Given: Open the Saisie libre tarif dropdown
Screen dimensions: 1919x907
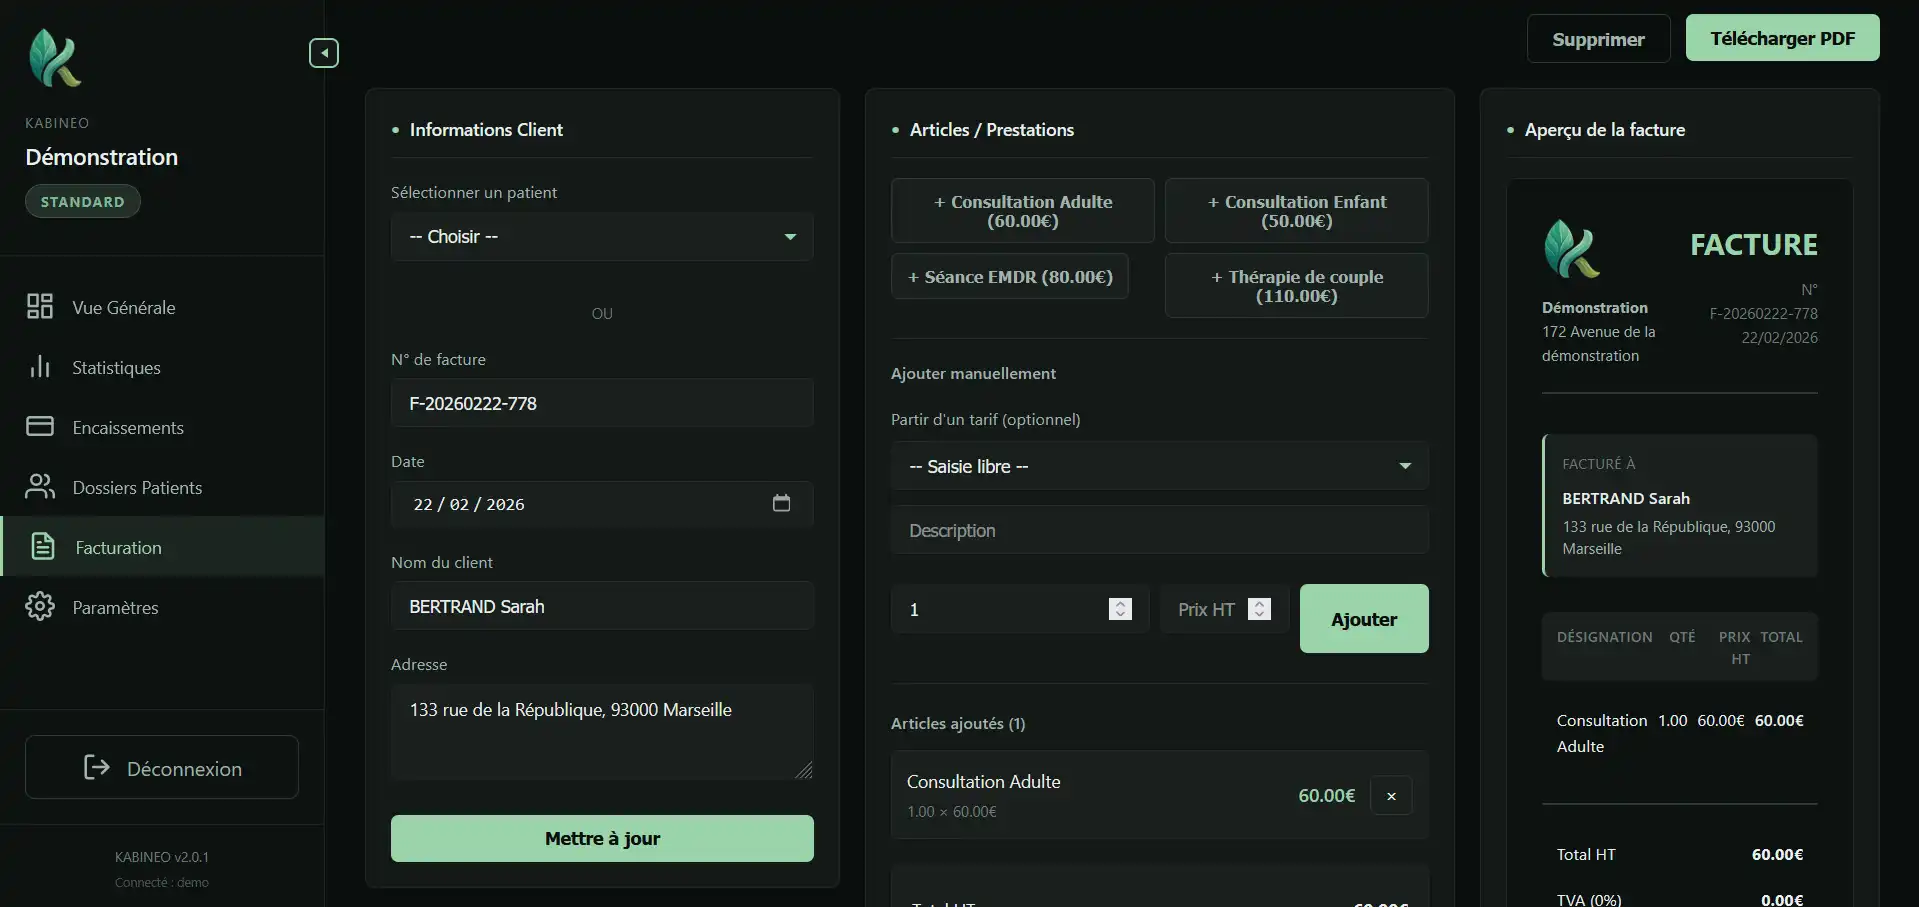Looking at the screenshot, I should click(x=1159, y=466).
